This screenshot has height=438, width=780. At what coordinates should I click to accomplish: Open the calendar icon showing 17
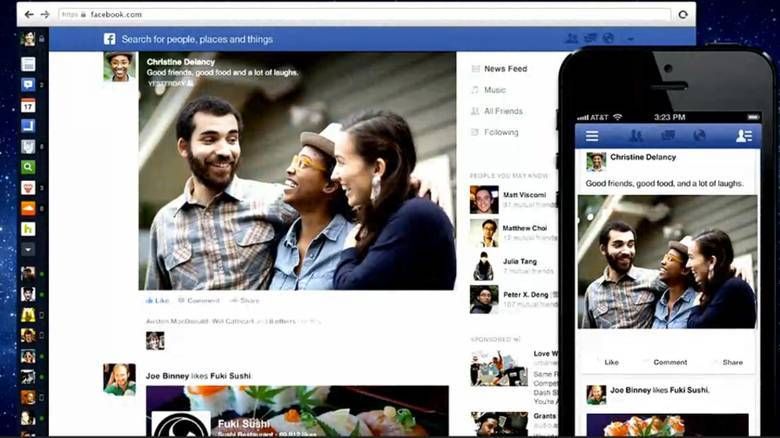pyautogui.click(x=28, y=106)
